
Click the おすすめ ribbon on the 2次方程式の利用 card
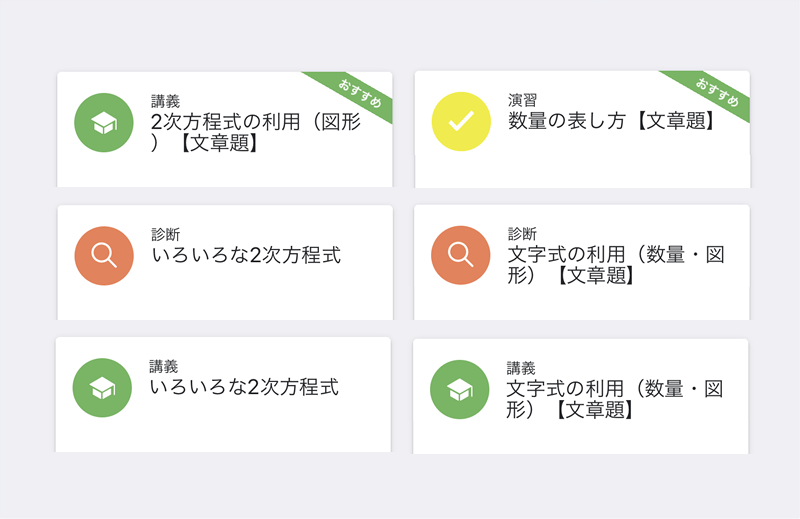(354, 93)
